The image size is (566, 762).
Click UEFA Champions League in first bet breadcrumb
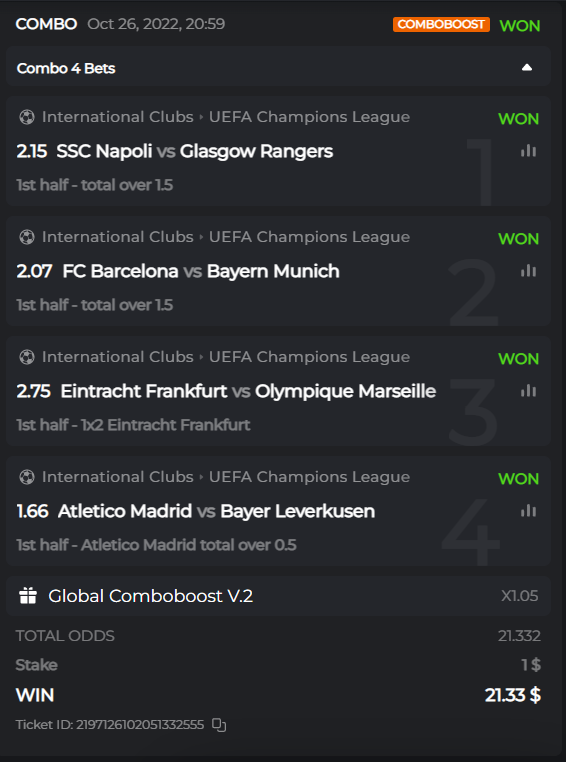(x=309, y=117)
